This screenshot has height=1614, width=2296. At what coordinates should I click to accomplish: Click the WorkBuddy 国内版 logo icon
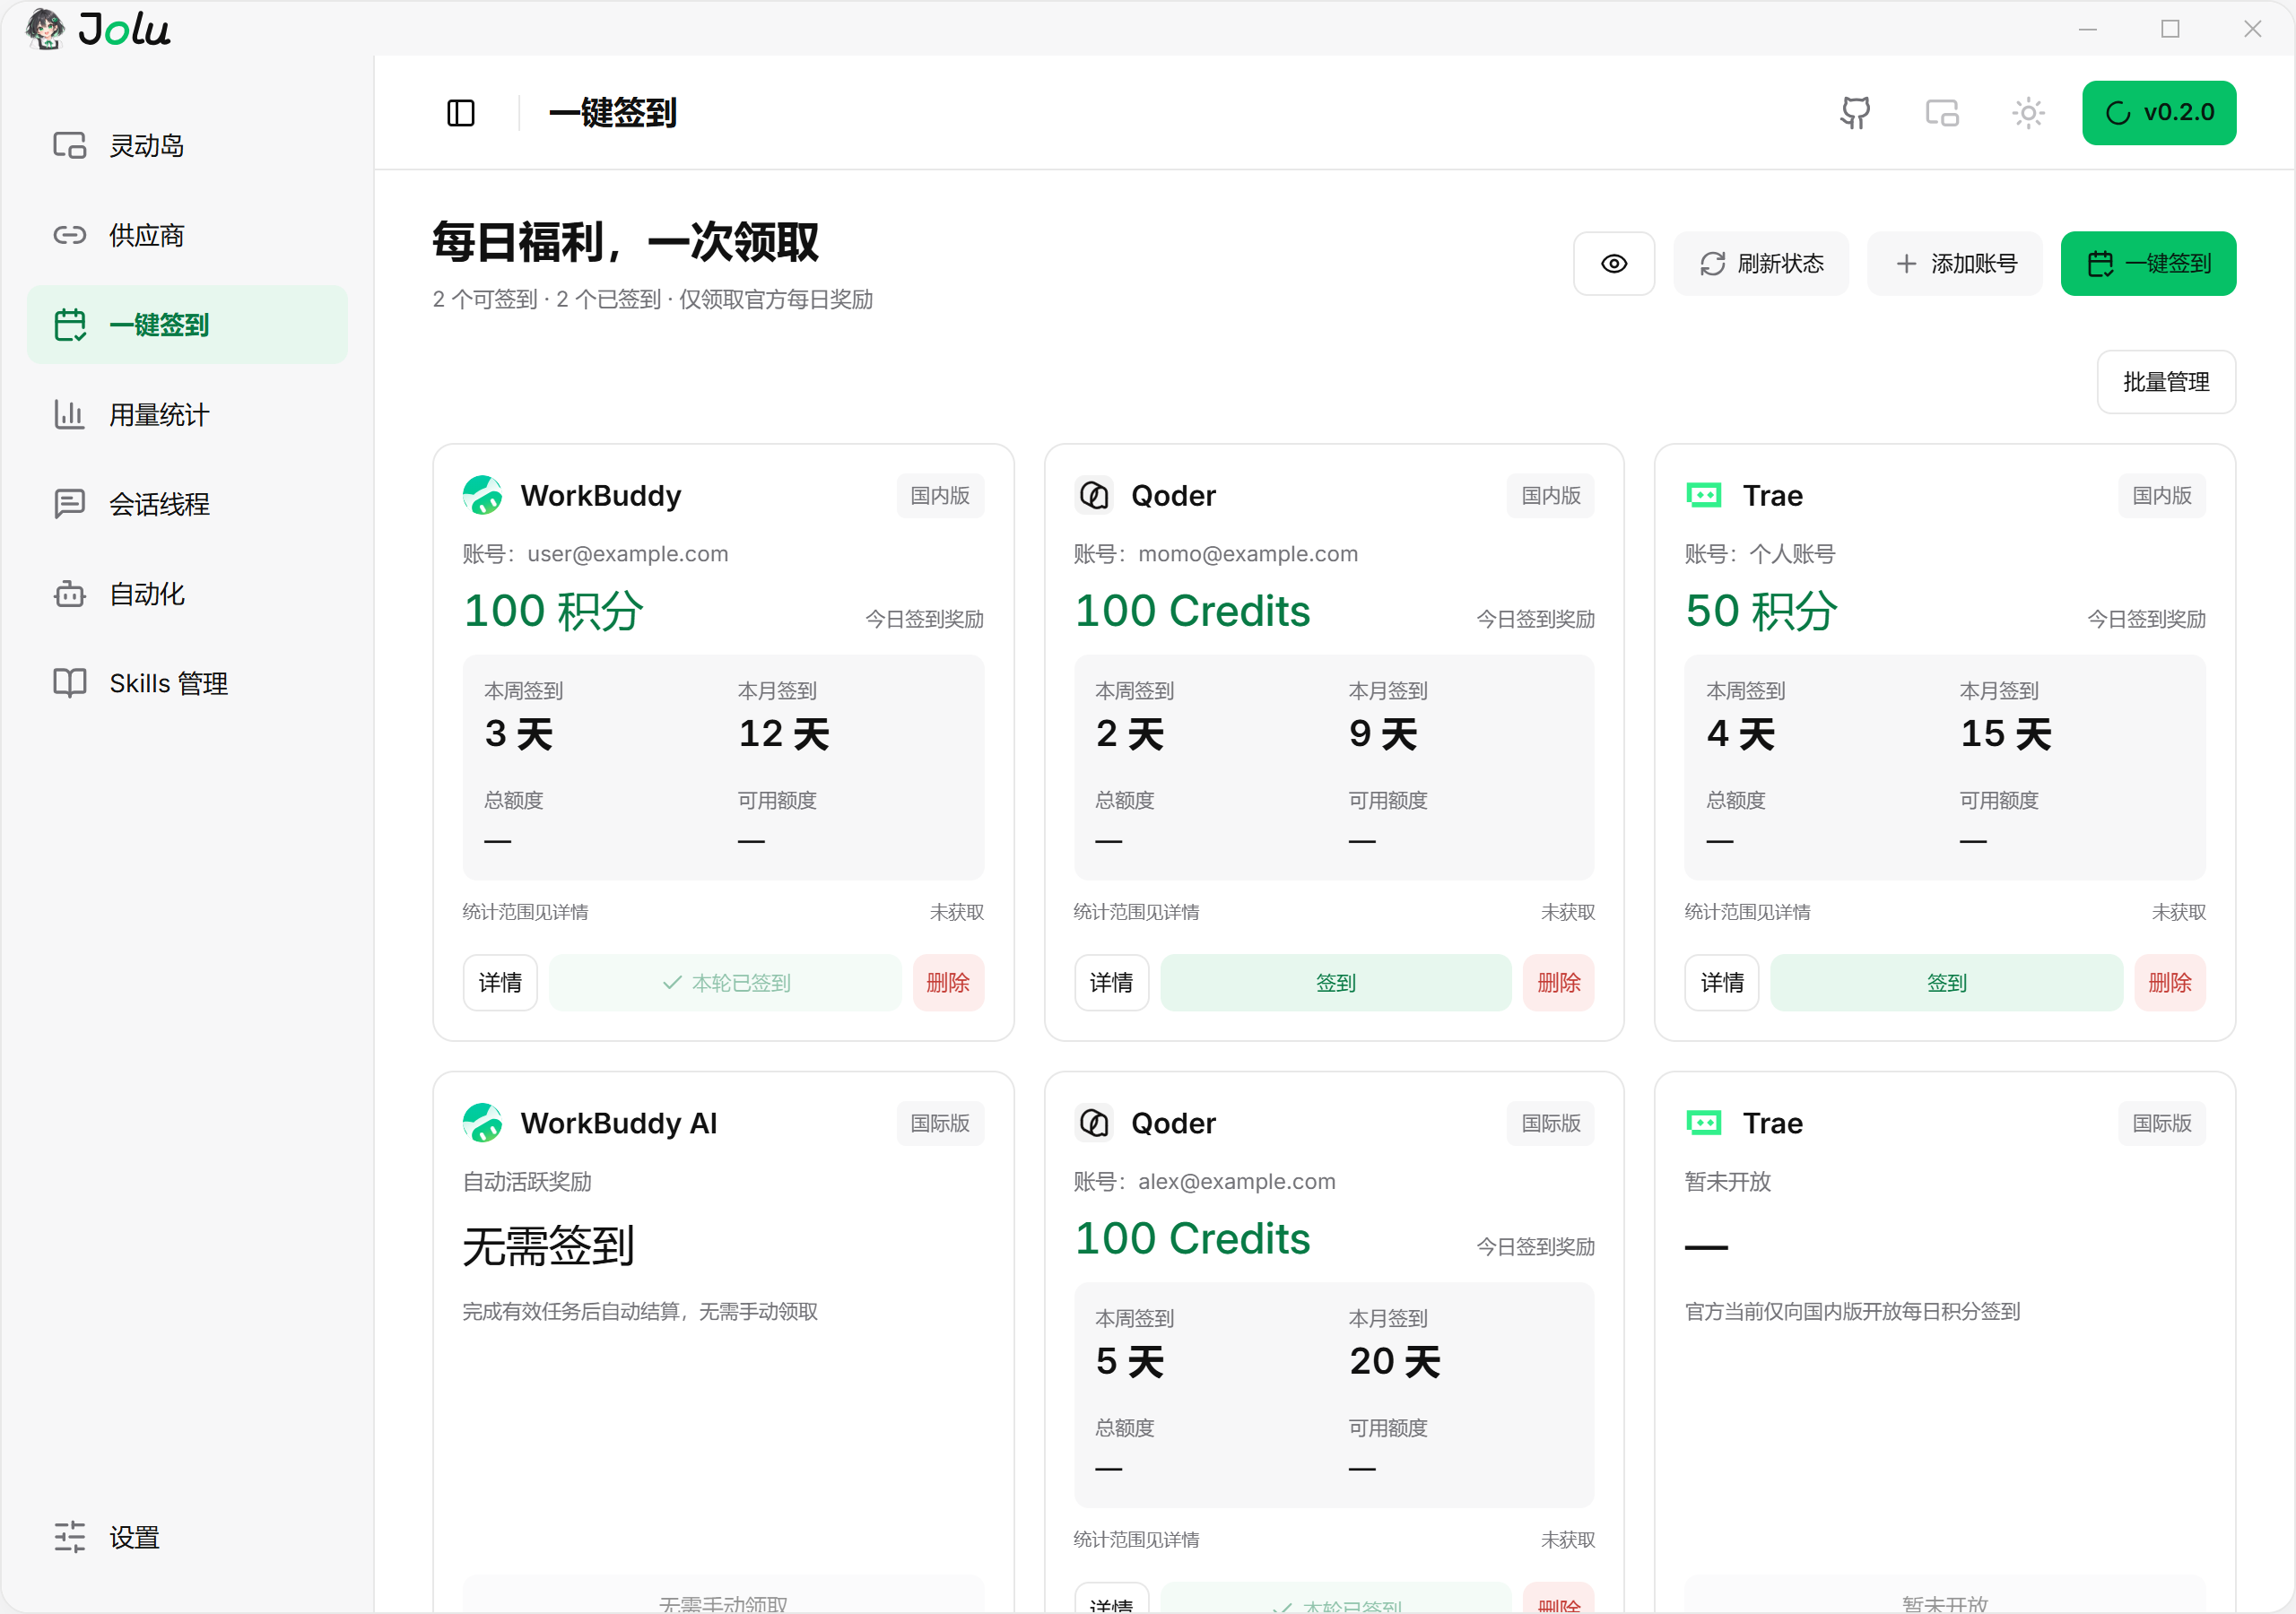483,496
